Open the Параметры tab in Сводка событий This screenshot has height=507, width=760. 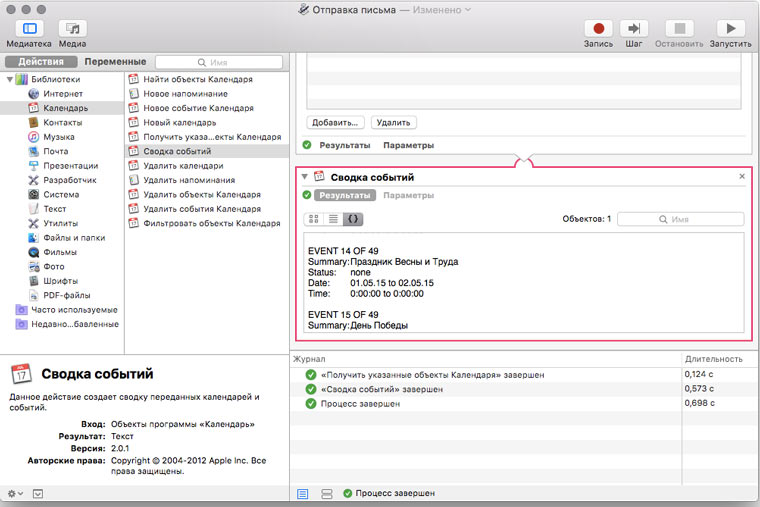click(408, 196)
